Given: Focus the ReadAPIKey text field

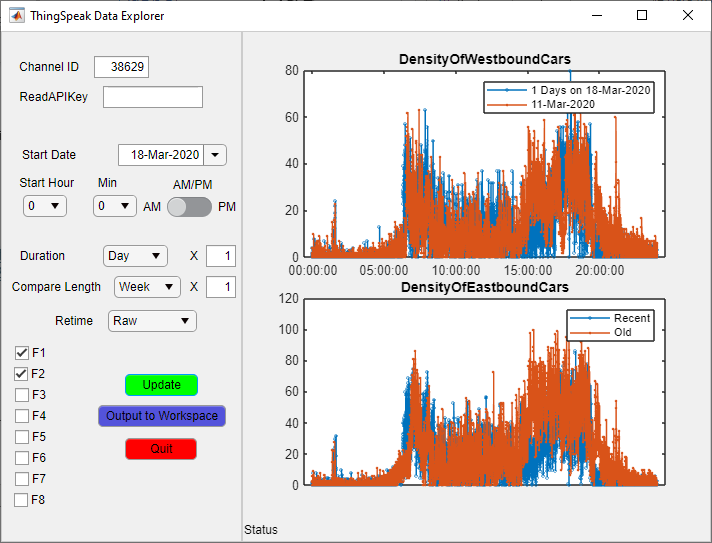Looking at the screenshot, I should (152, 97).
